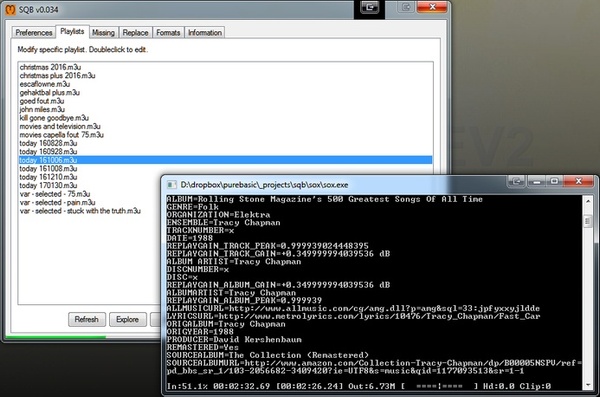The width and height of the screenshot is (600, 397).
Task: Open the Information tab
Action: click(205, 33)
